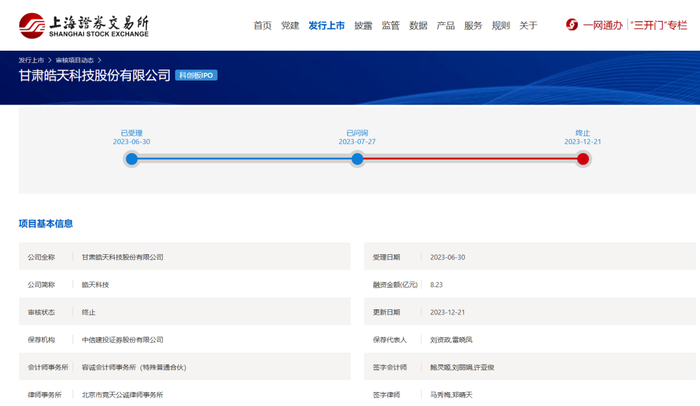Select 中信建投证券股份有限公司 sponsor value
The image size is (700, 406).
(x=122, y=339)
